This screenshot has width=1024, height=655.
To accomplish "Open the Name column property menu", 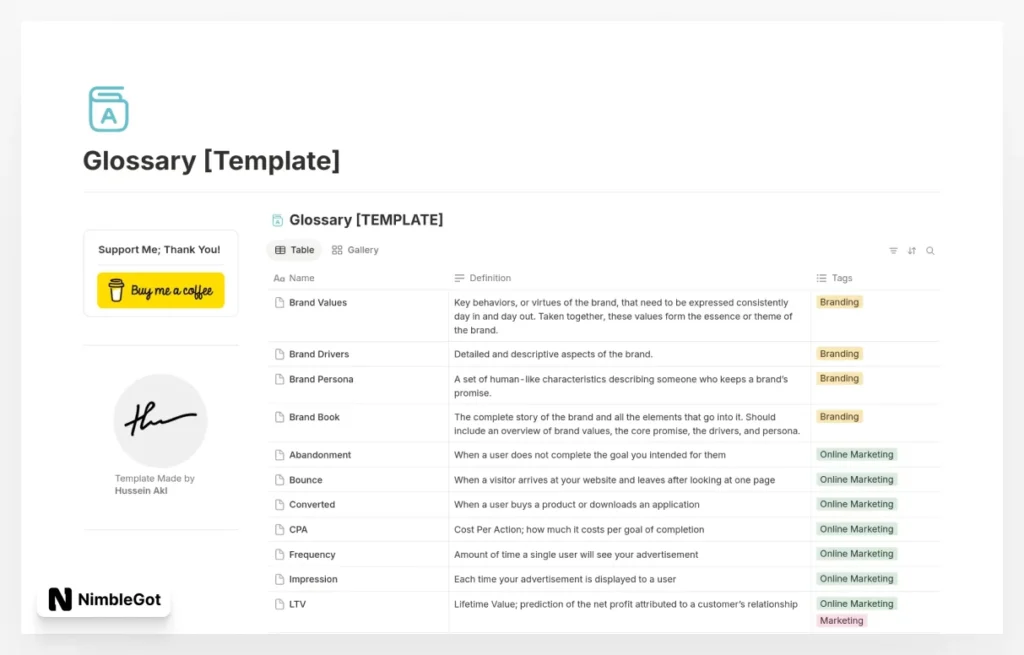I will pyautogui.click(x=297, y=277).
